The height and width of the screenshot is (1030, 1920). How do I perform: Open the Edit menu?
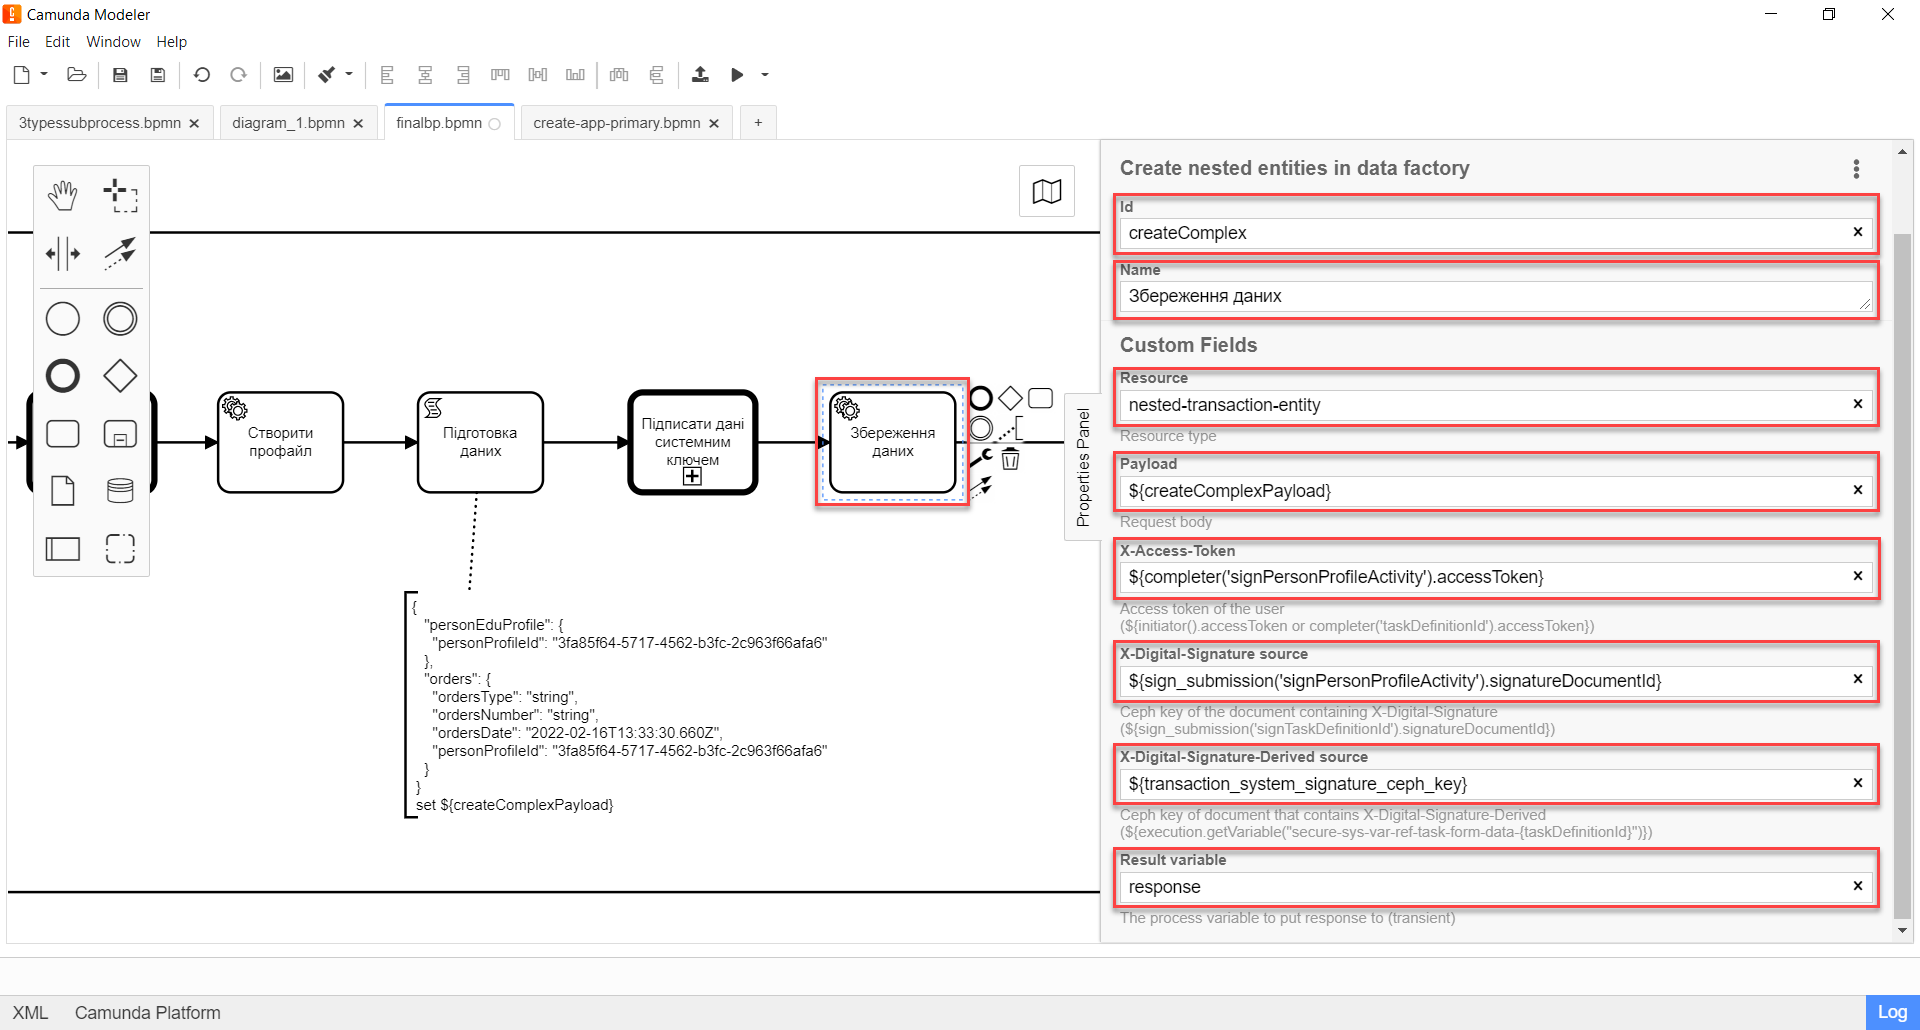coord(57,42)
